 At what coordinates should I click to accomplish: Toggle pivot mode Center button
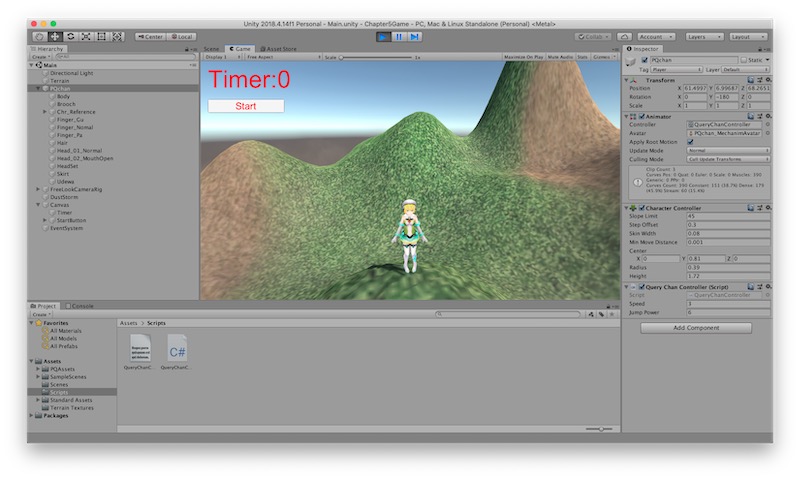tap(150, 37)
